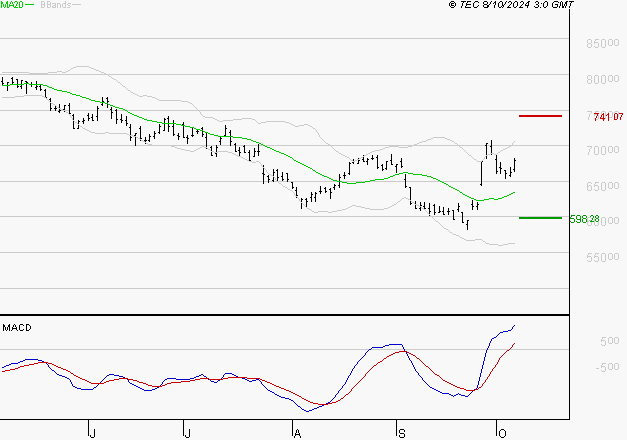This screenshot has height=440, width=627.
Task: Click the MACD panel label
Action: (17, 328)
